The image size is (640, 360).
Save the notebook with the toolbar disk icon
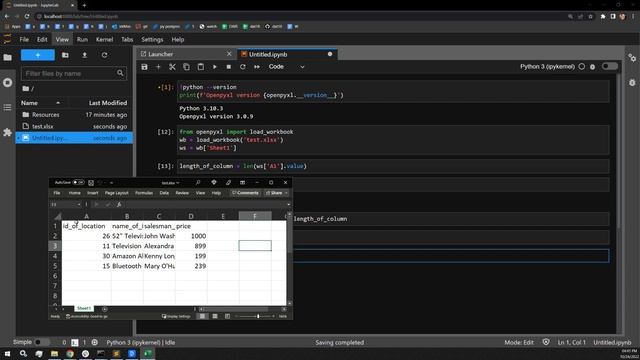click(144, 67)
